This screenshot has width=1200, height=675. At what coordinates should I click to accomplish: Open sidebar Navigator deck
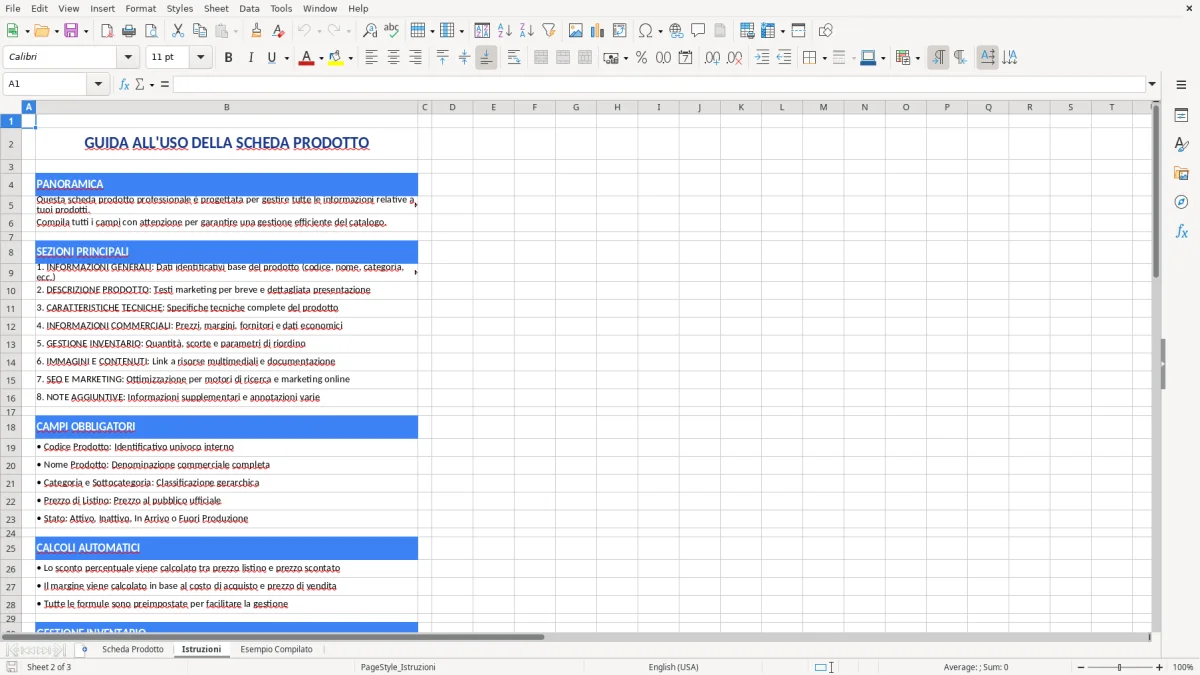[1181, 202]
